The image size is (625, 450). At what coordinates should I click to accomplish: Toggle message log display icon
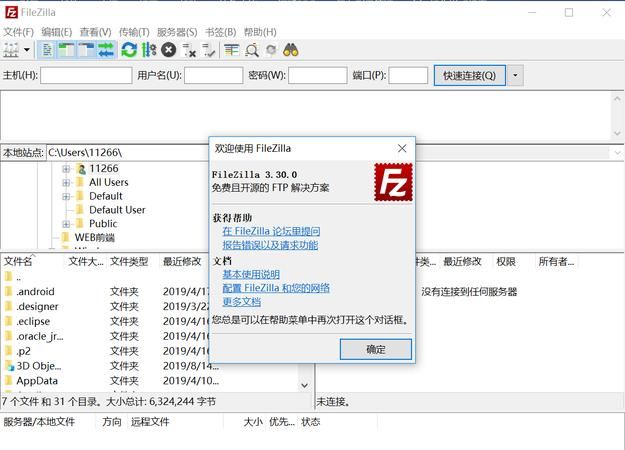click(47, 50)
